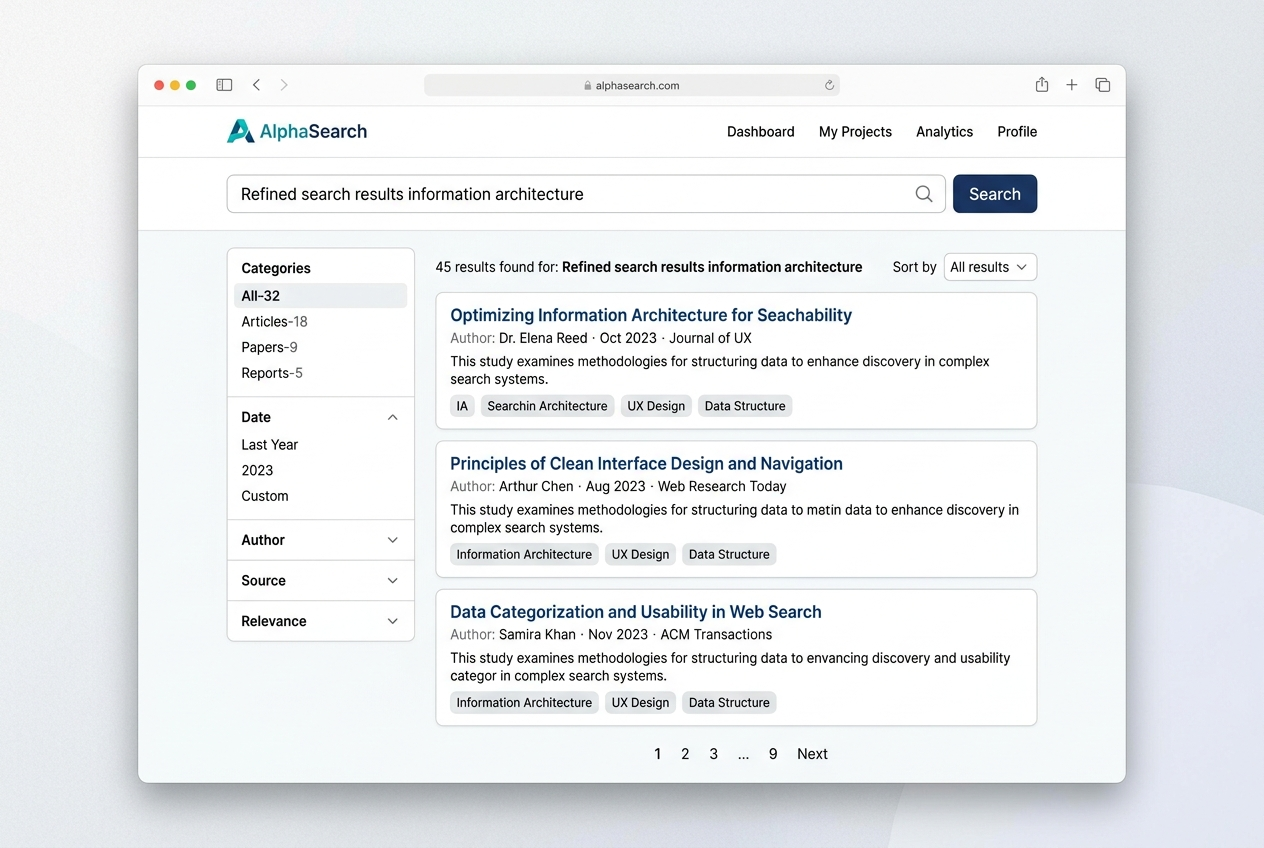
Task: Open the Optimizing Information Architecture article link
Action: click(650, 315)
